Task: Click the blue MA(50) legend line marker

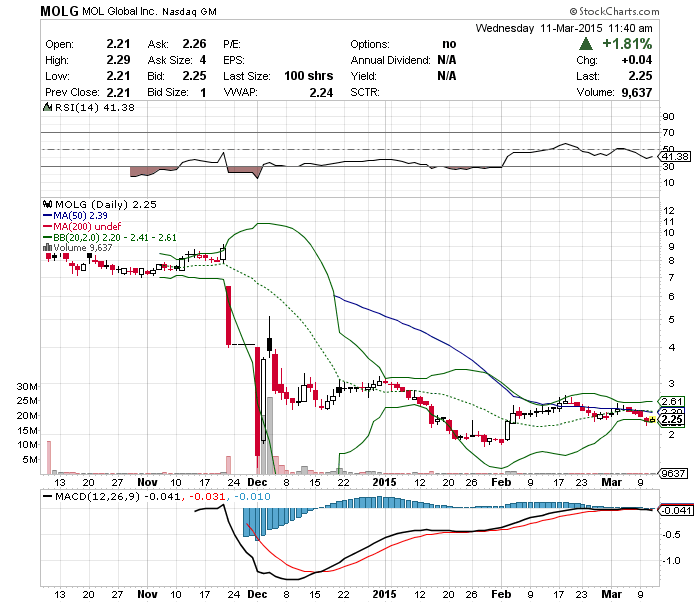Action: (x=48, y=216)
